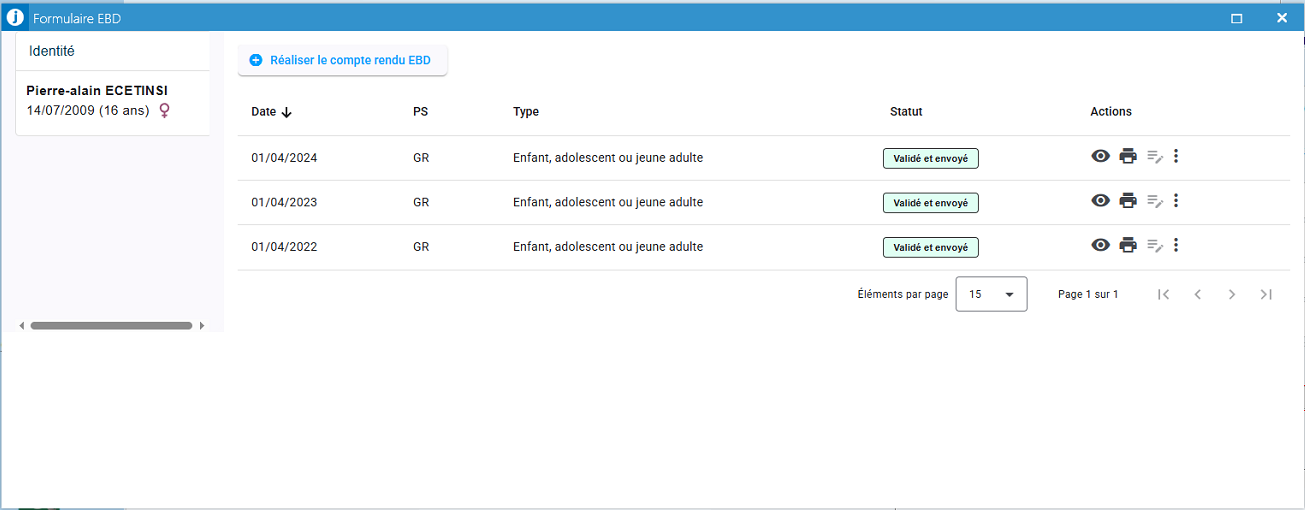The image size is (1305, 510).
Task: Go to the first page of results
Action: coord(1163,294)
